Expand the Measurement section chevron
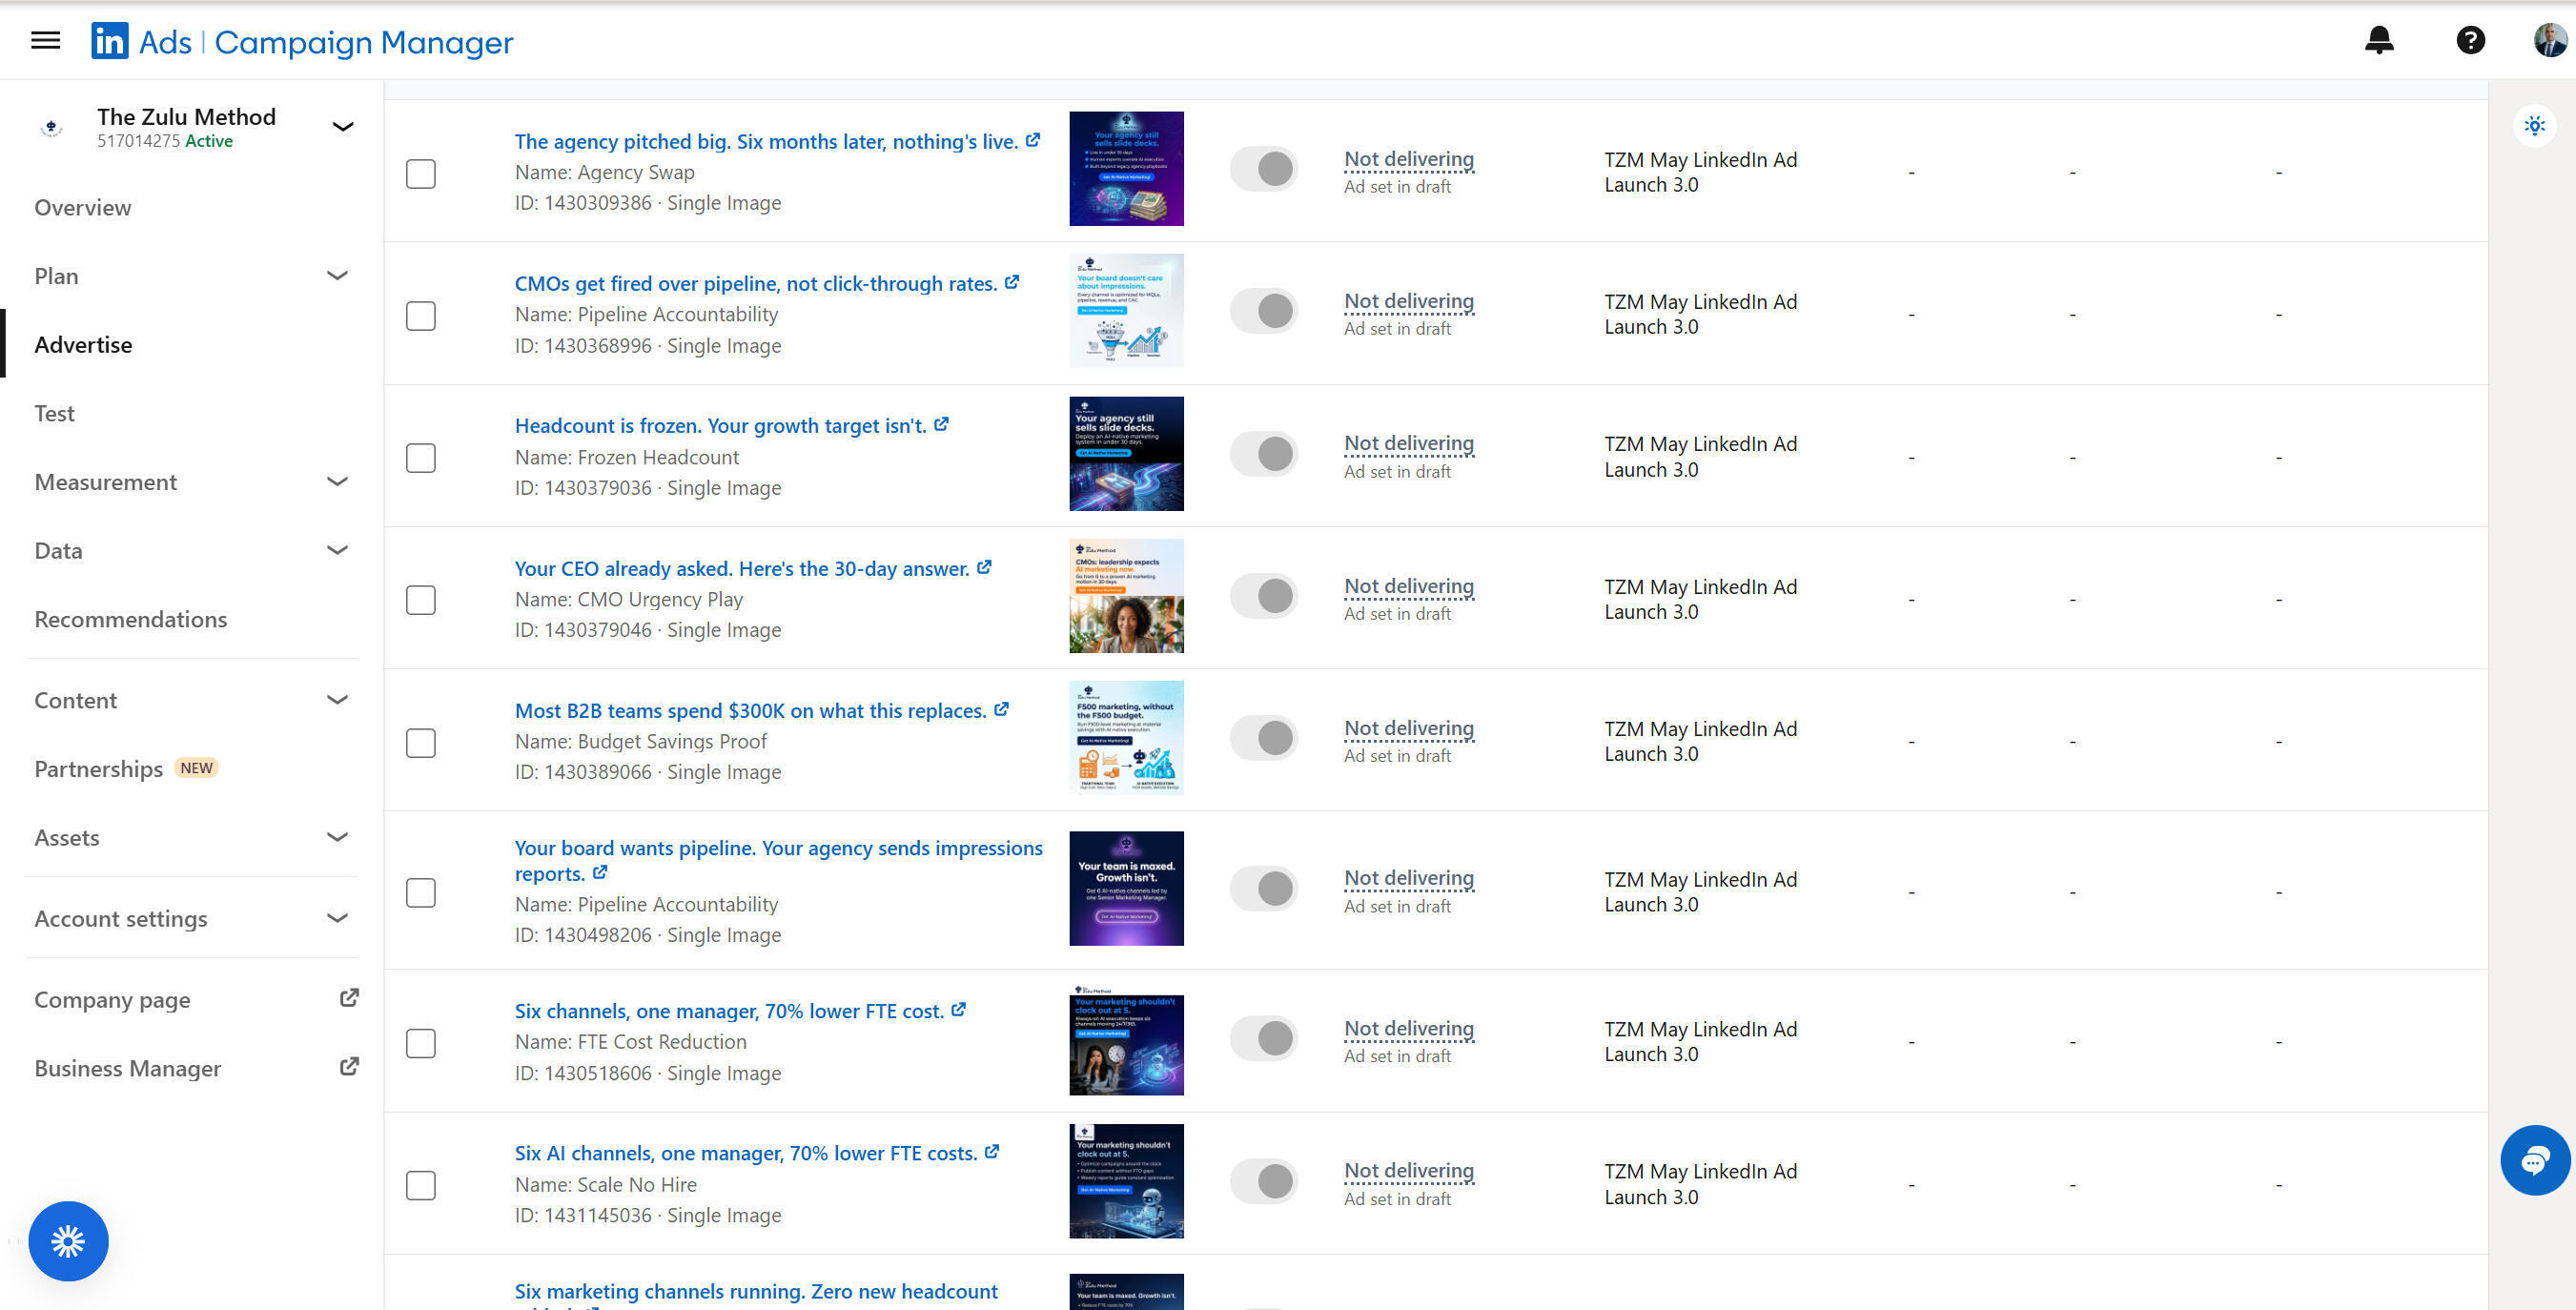 pos(338,481)
